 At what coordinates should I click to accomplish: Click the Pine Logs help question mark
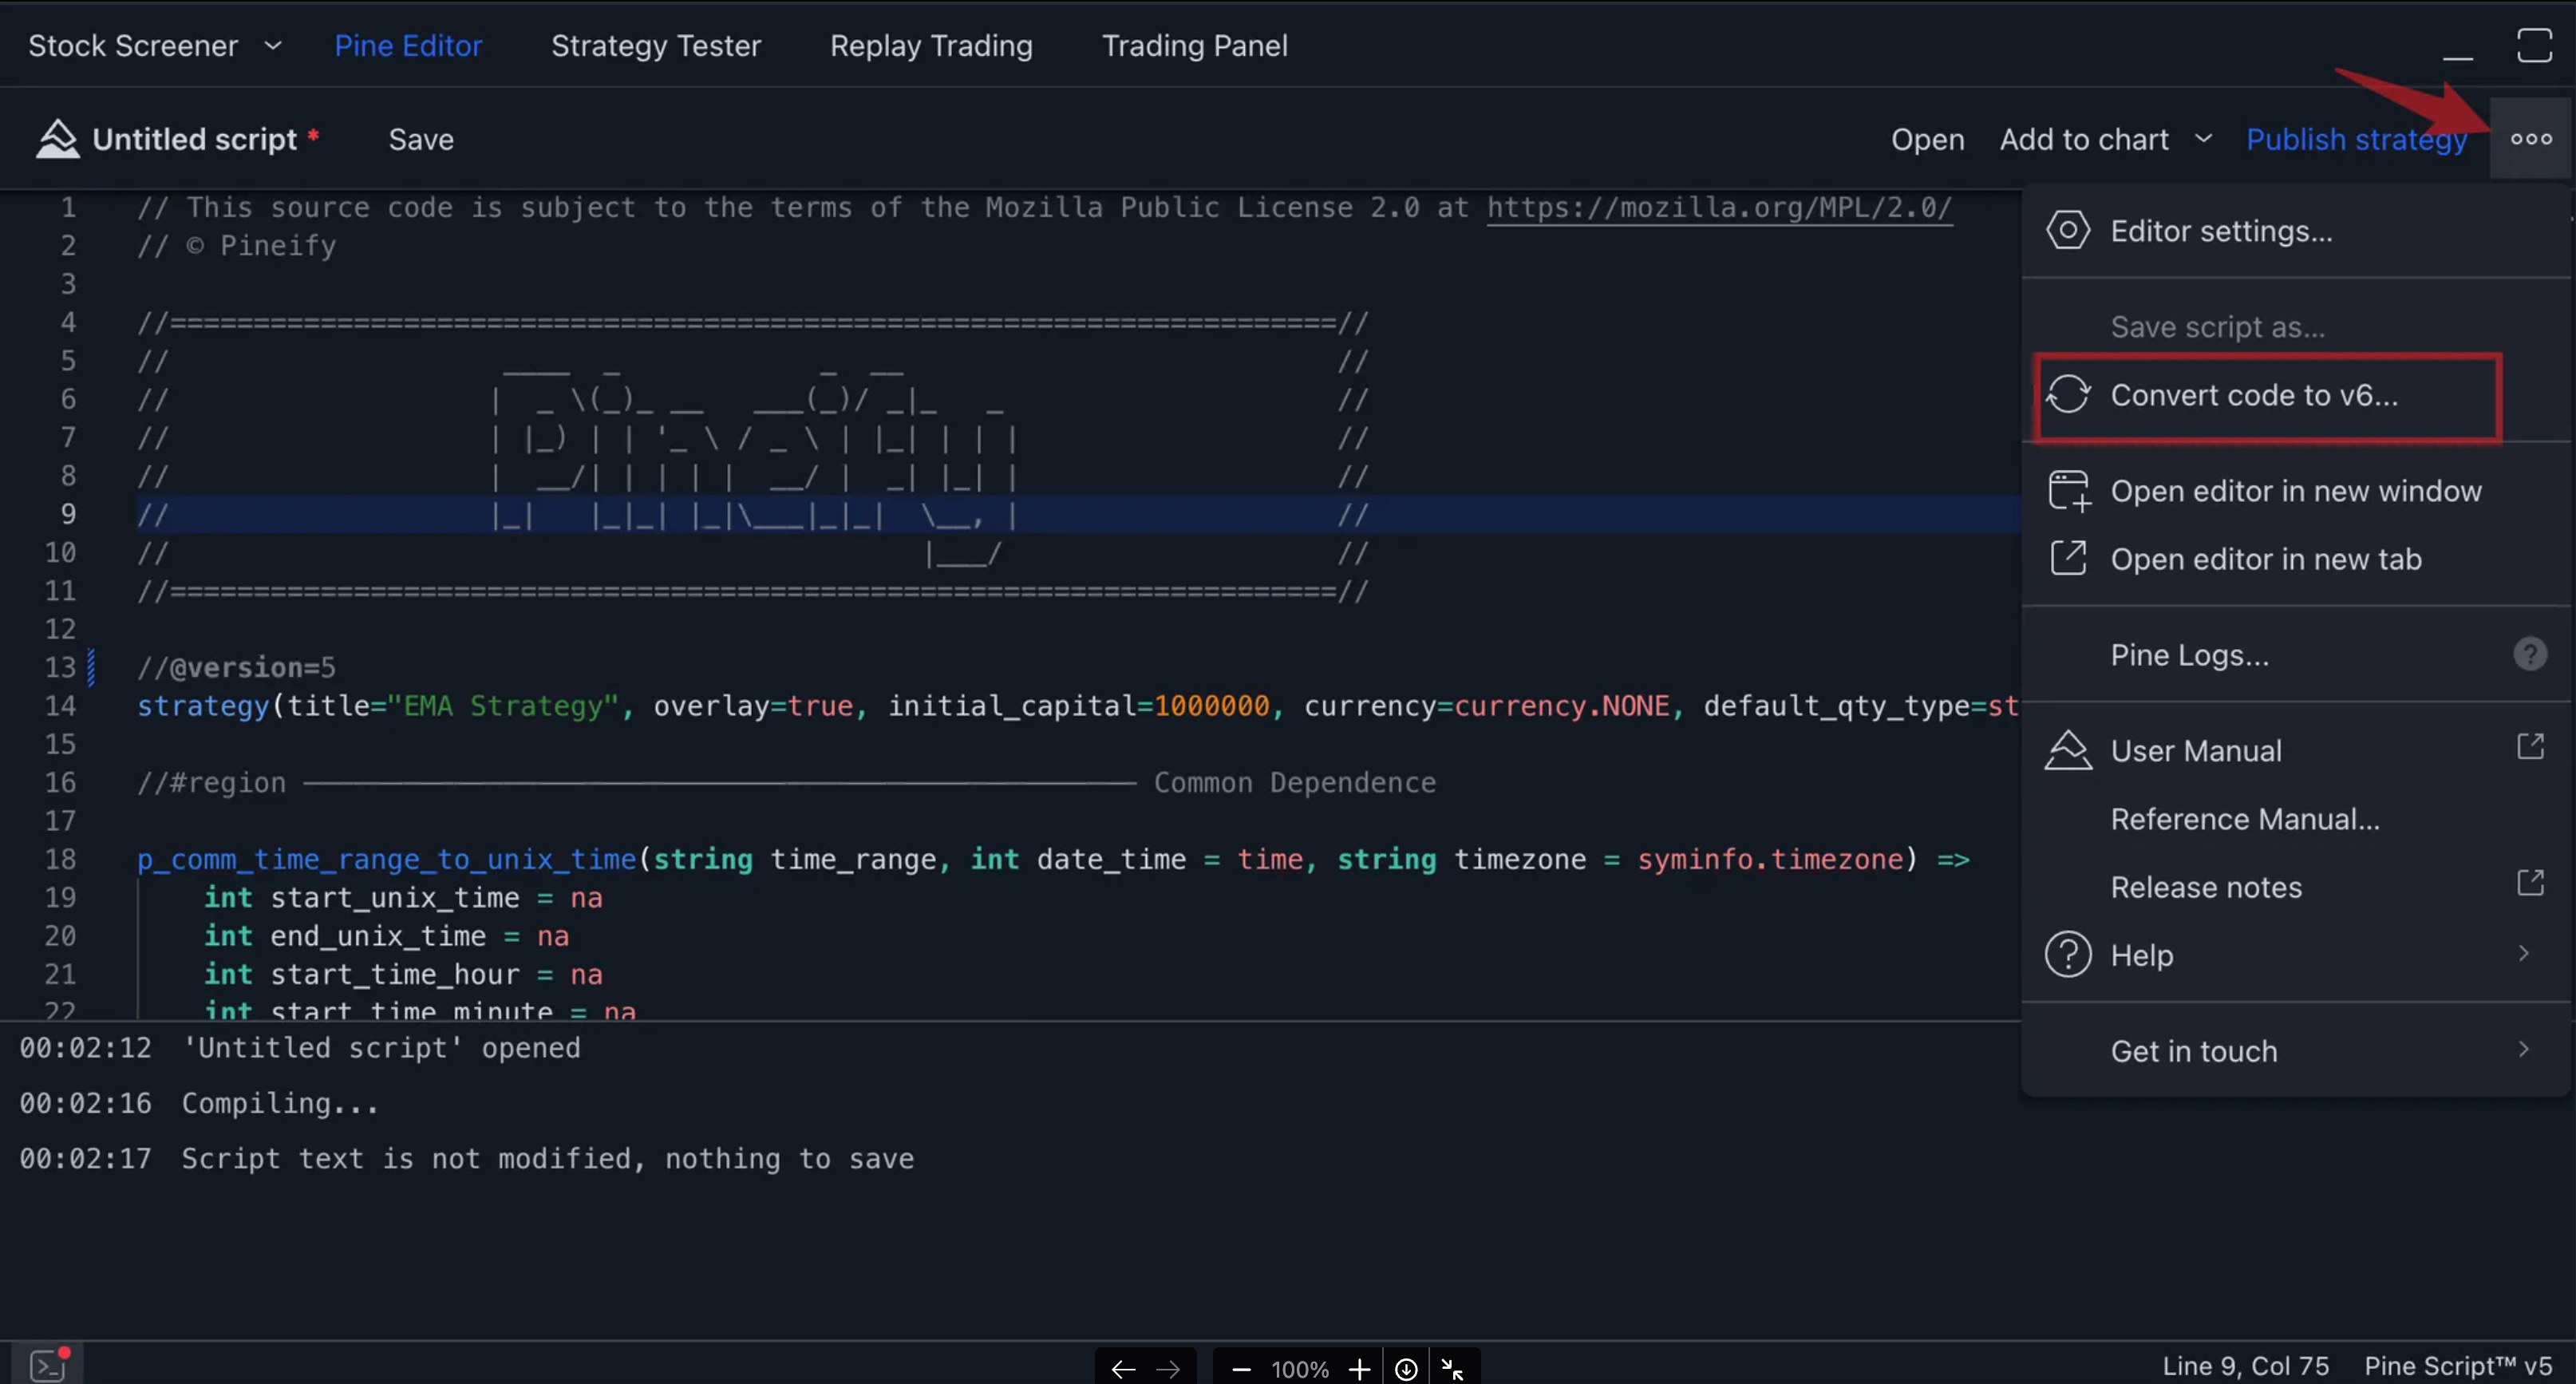[2529, 655]
